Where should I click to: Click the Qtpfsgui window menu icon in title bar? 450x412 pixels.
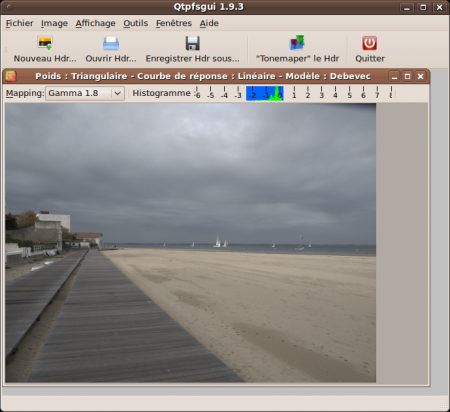point(10,7)
